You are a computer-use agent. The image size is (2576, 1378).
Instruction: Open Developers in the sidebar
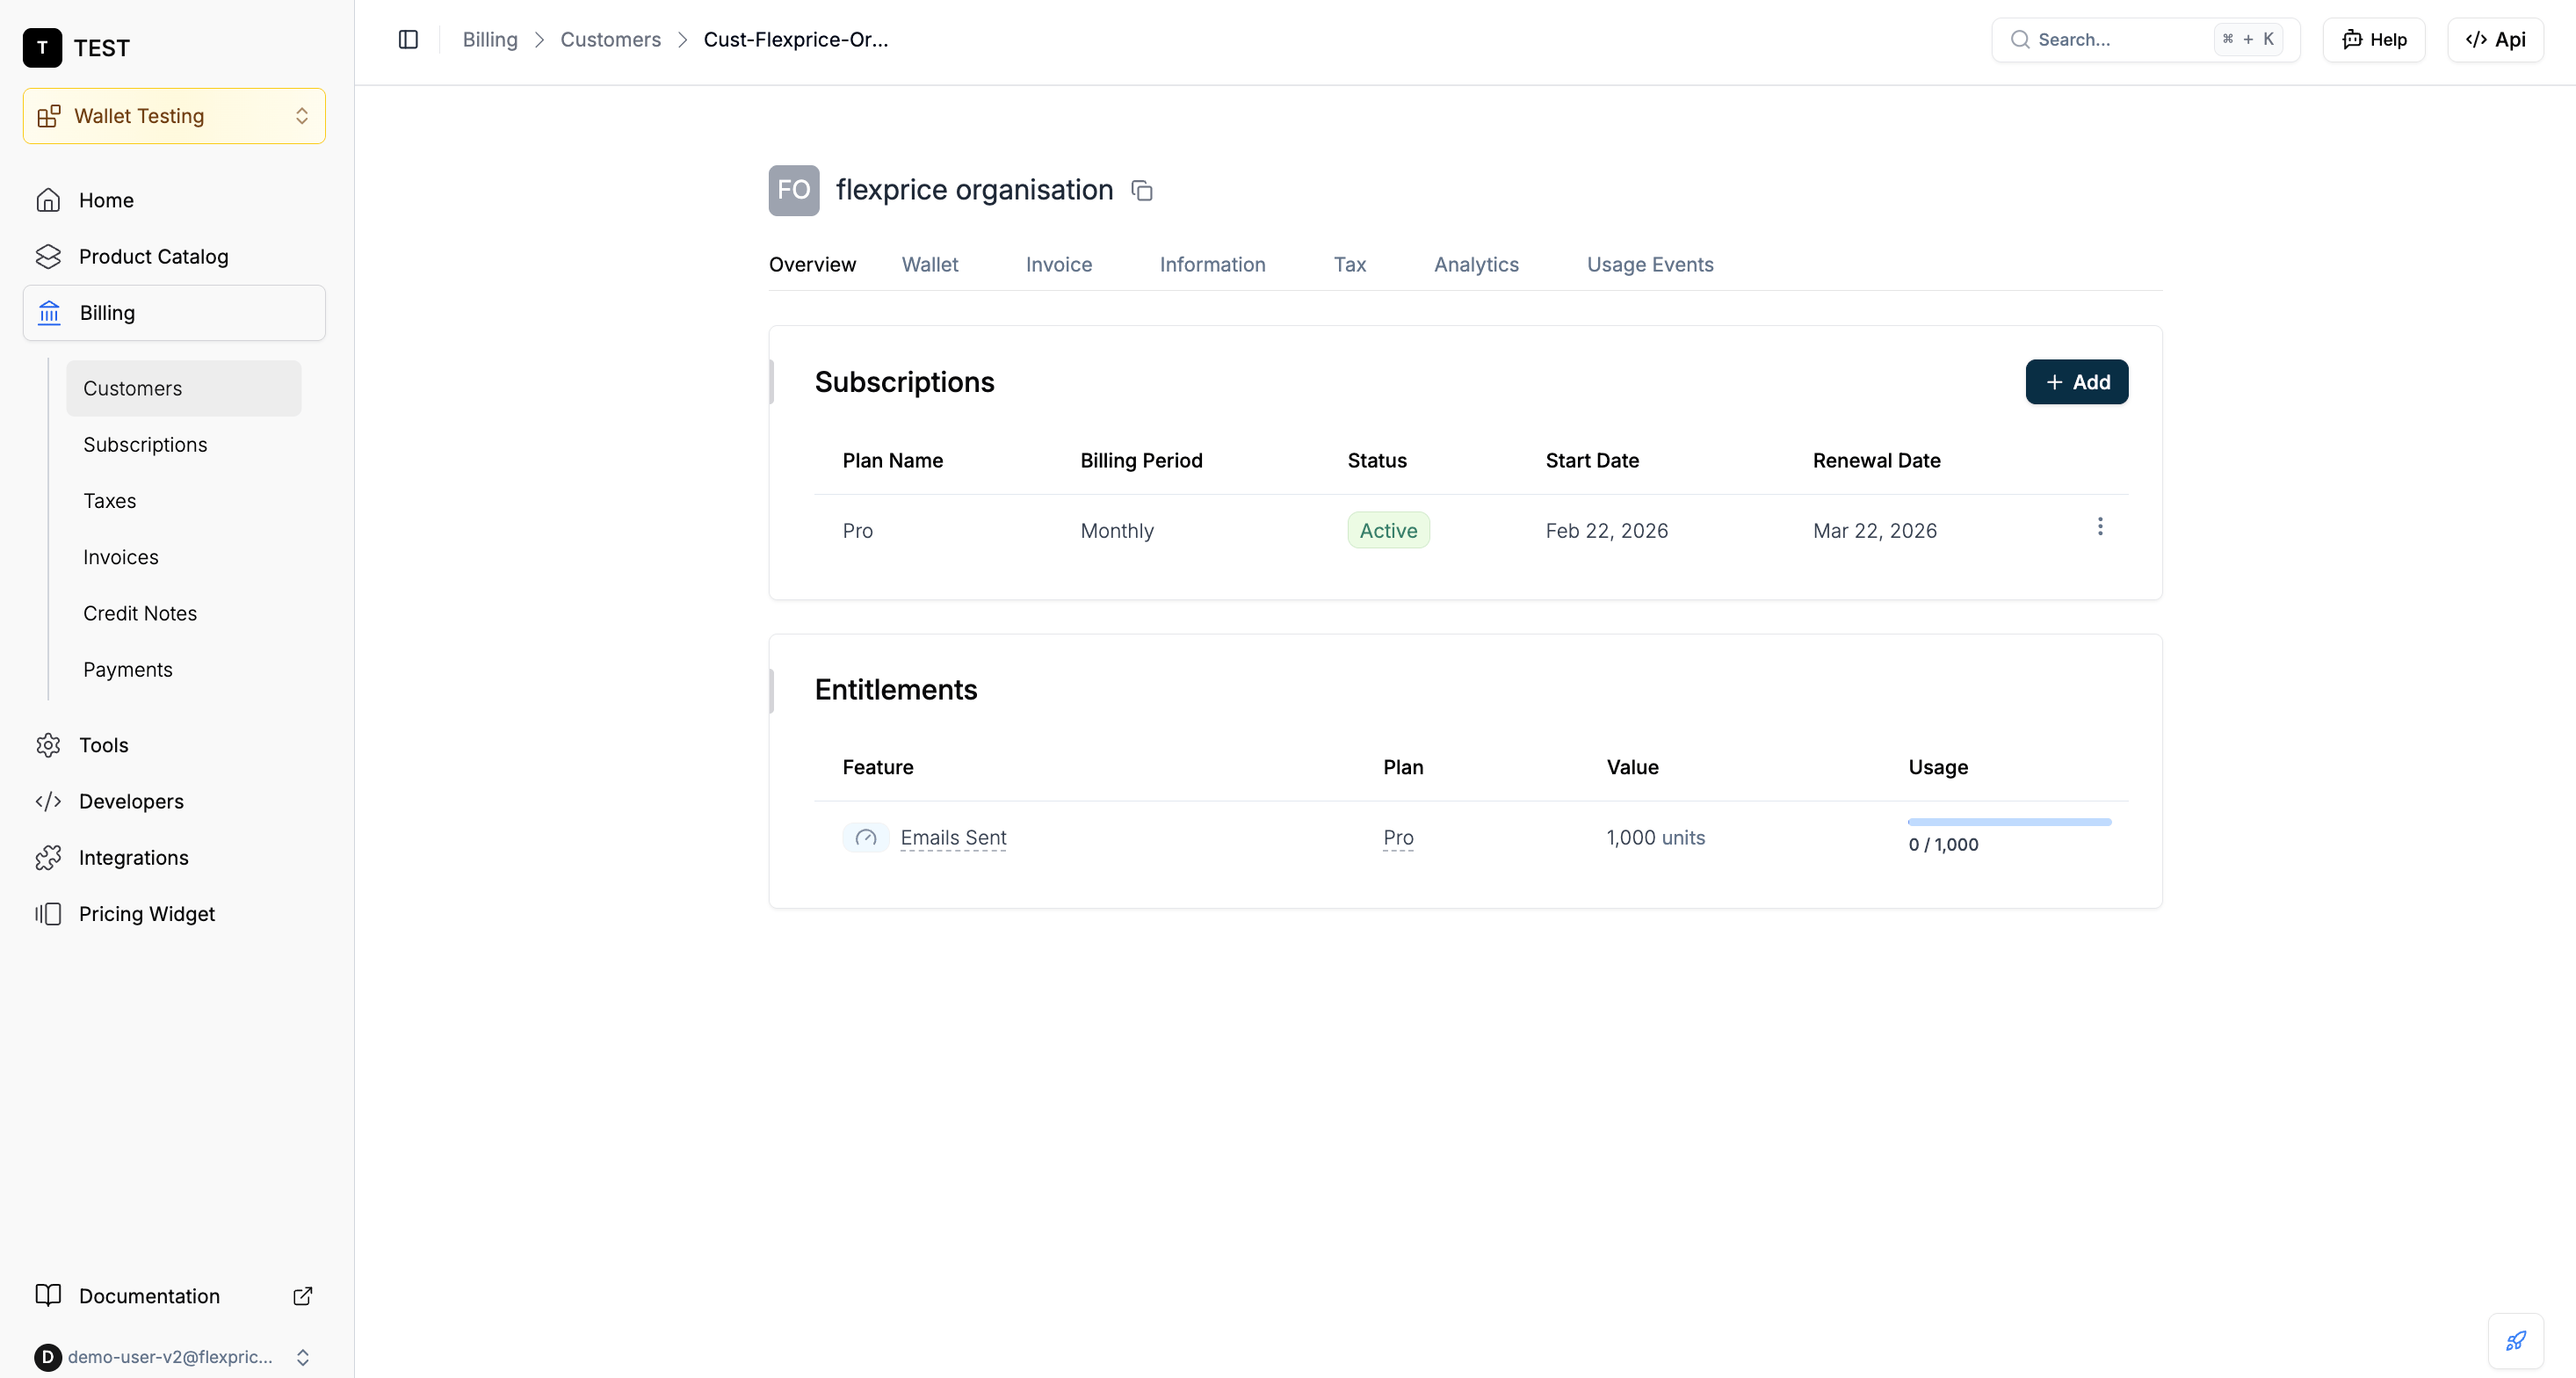(x=174, y=801)
